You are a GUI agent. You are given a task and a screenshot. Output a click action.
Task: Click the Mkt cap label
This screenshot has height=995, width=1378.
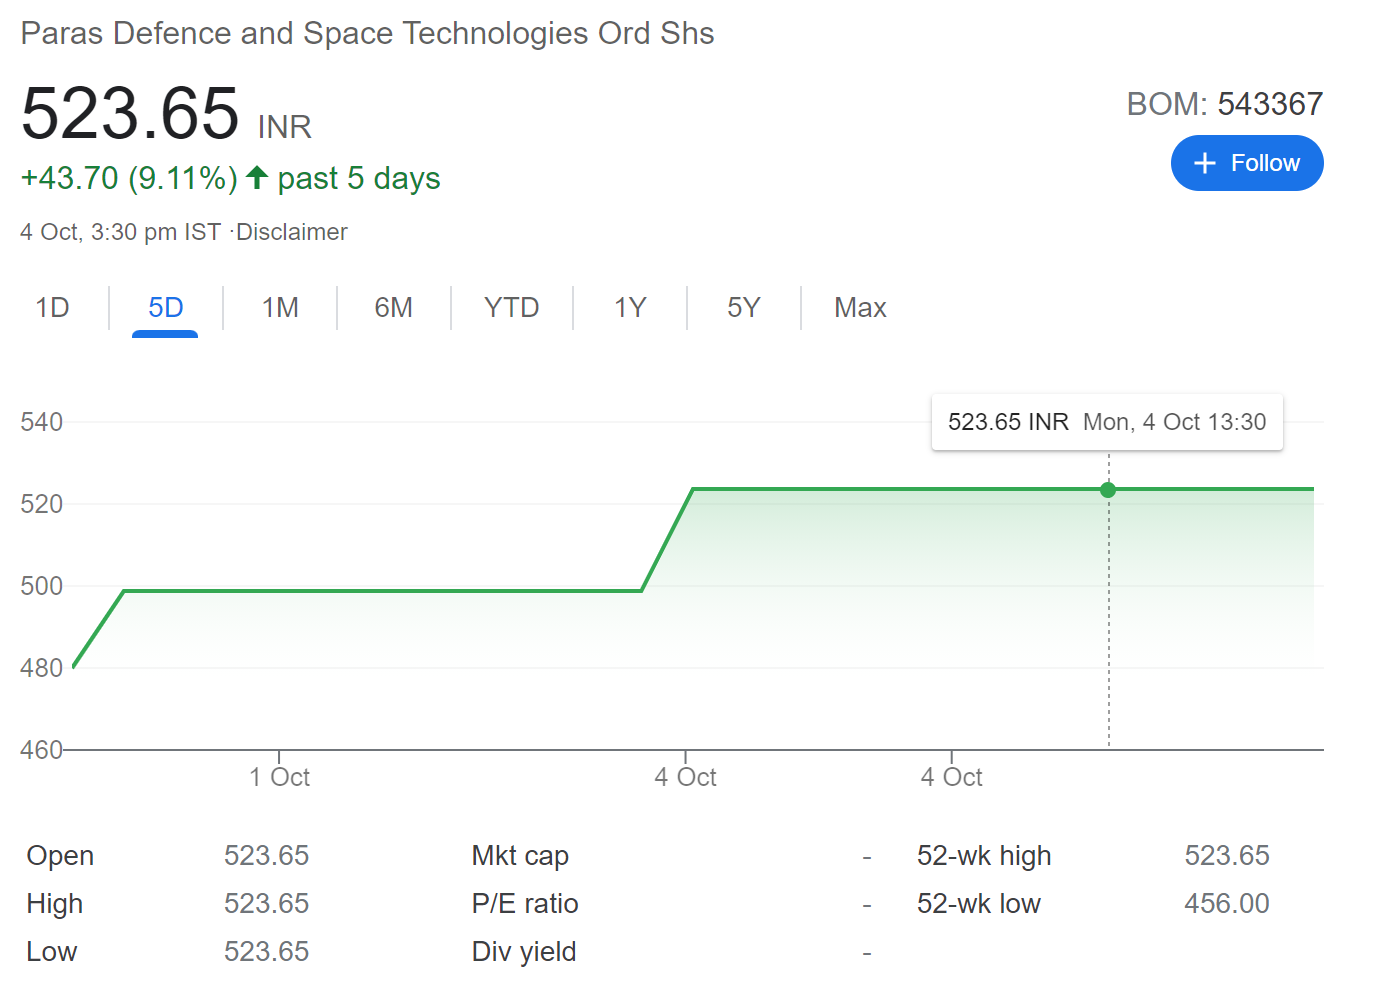(520, 856)
